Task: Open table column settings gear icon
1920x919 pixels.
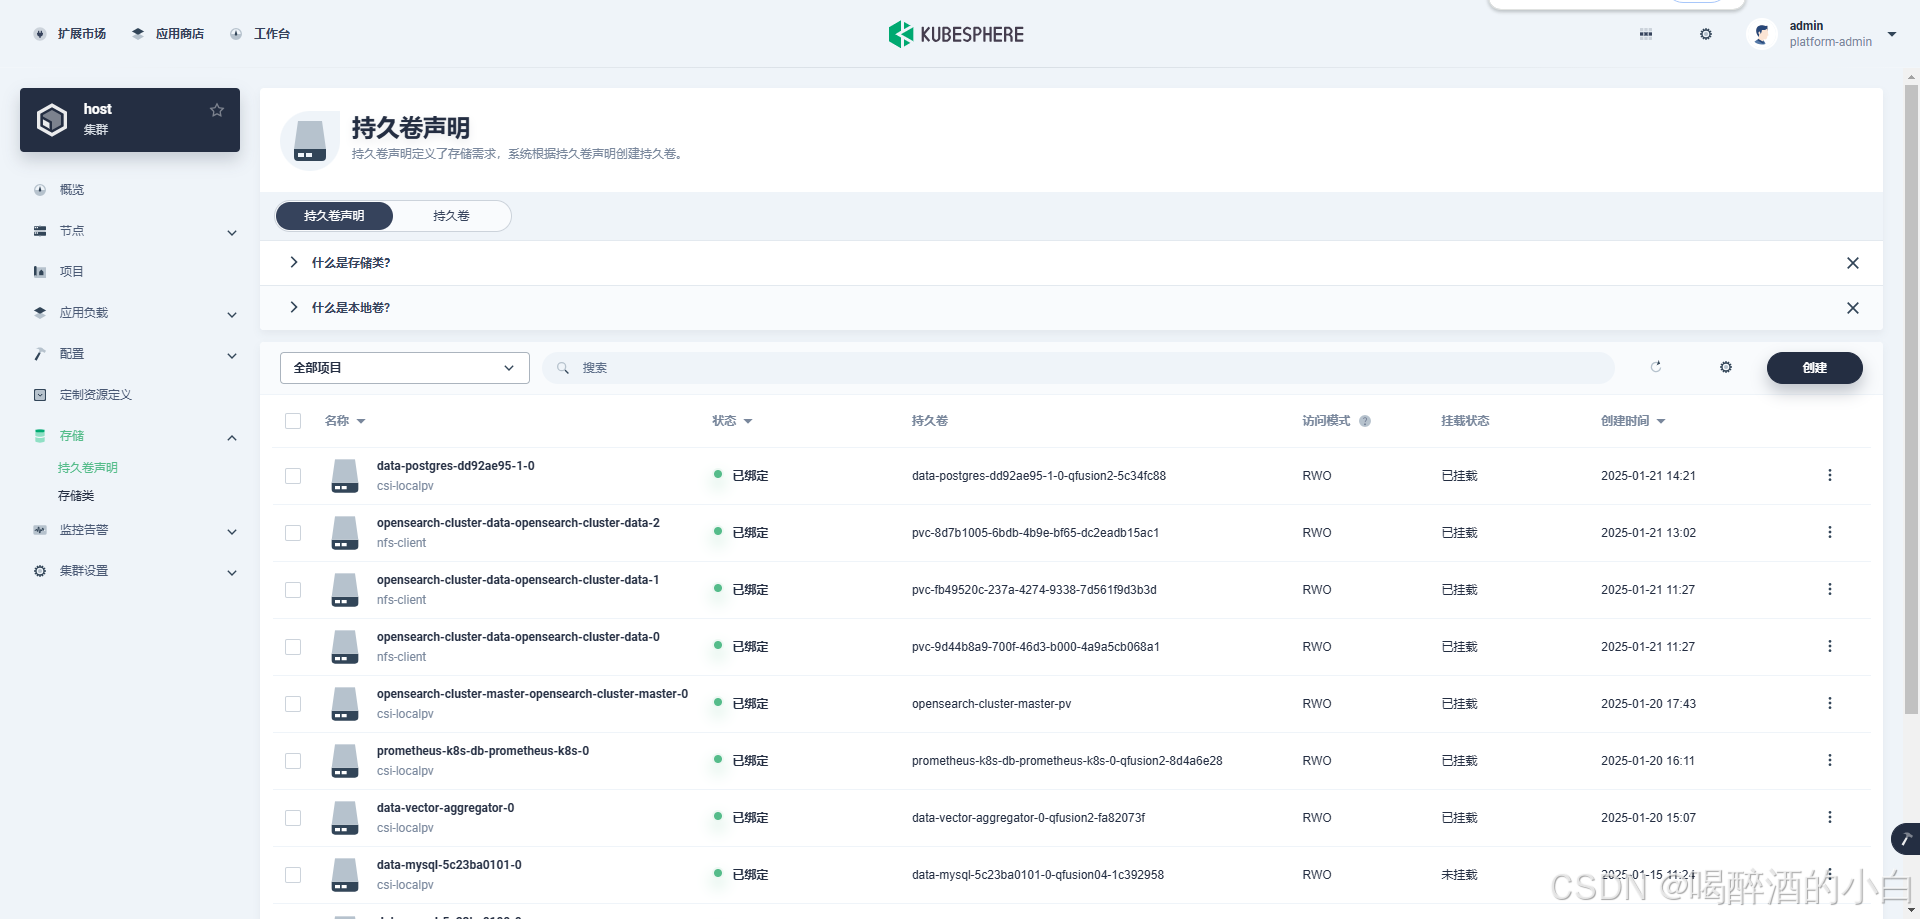Action: pos(1726,367)
